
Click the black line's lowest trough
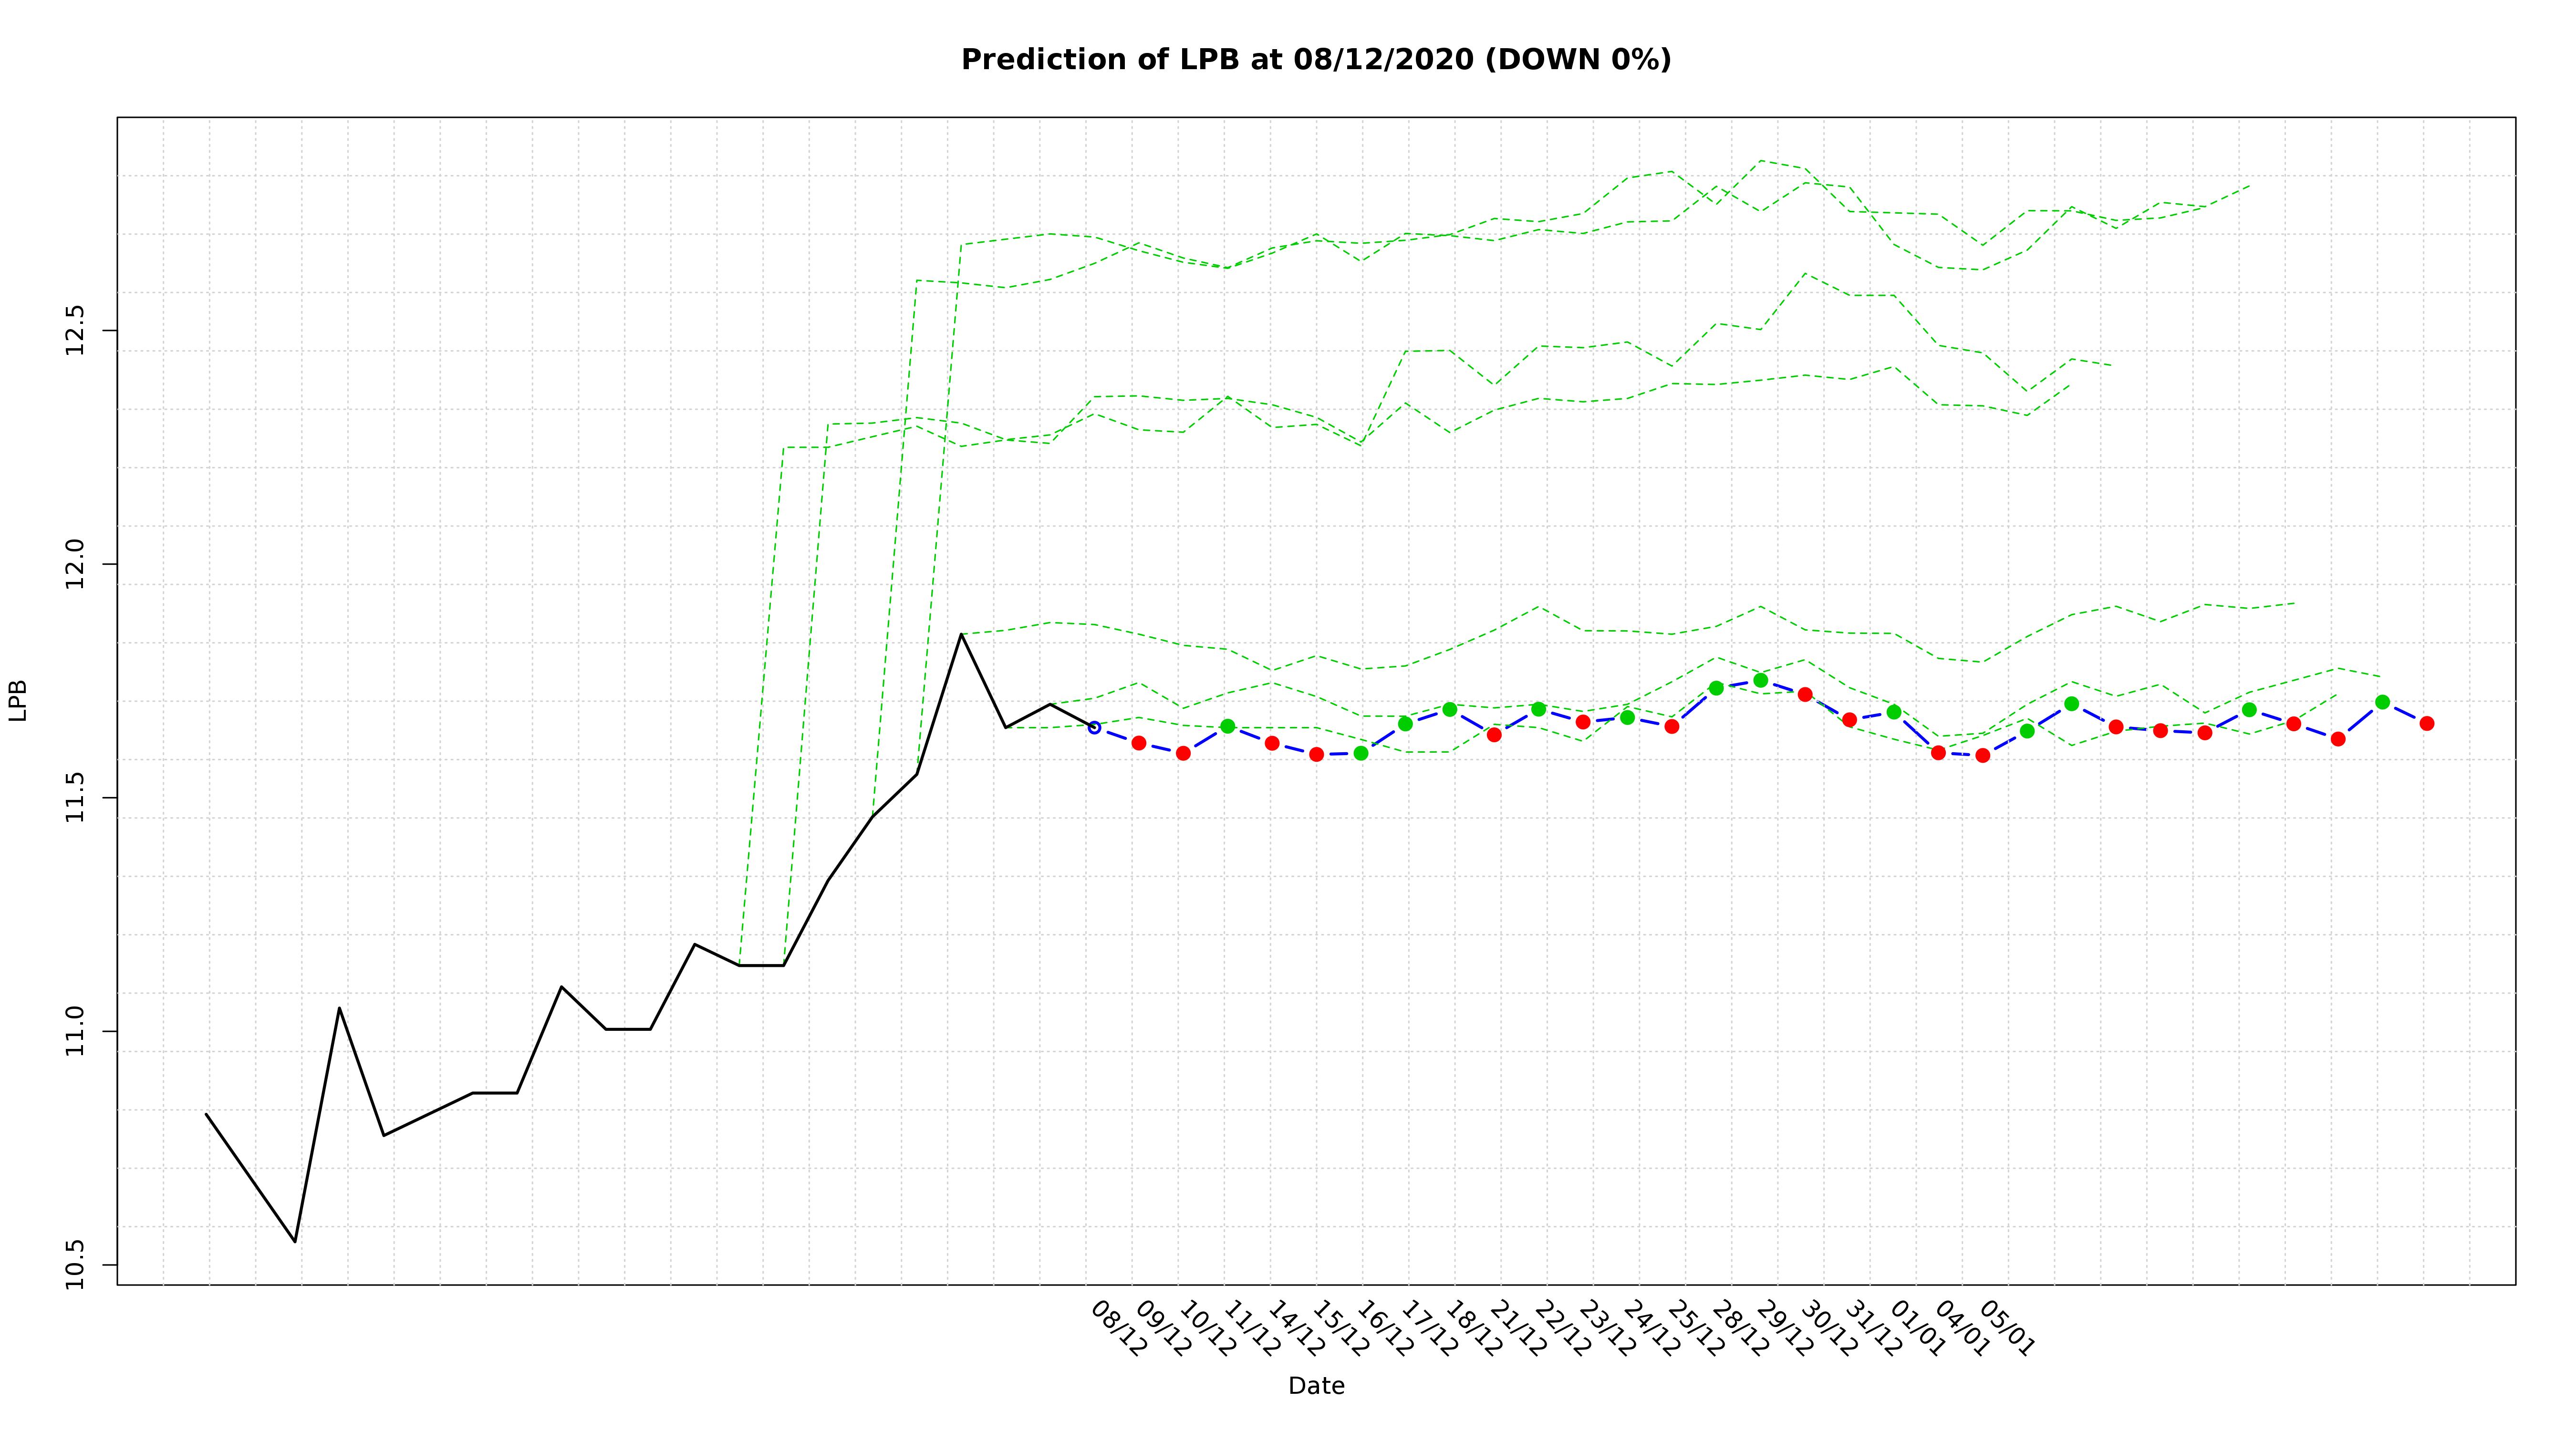click(x=295, y=1241)
